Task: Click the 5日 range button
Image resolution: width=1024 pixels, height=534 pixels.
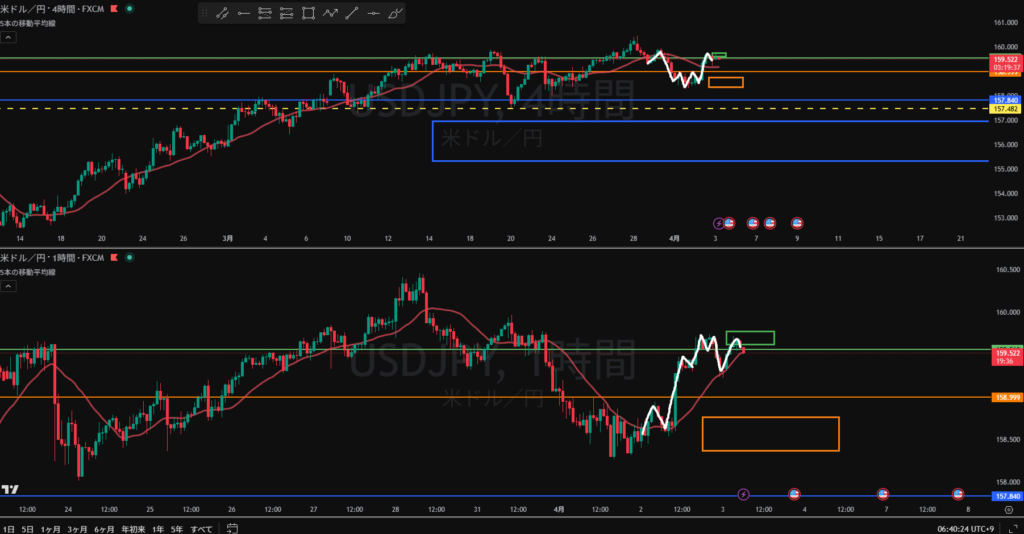Action: coord(28,527)
